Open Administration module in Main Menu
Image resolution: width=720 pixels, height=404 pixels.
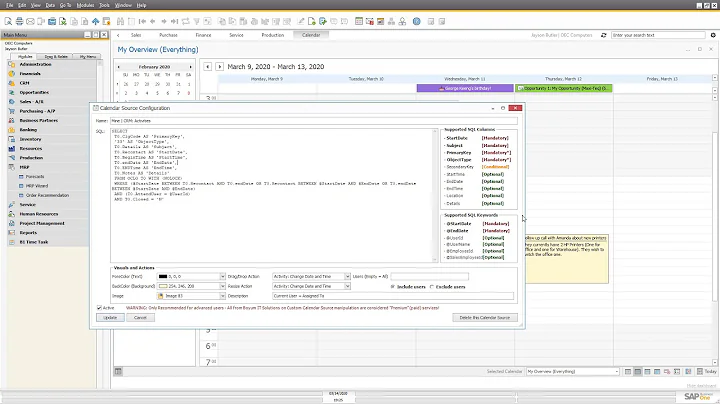tap(35, 64)
